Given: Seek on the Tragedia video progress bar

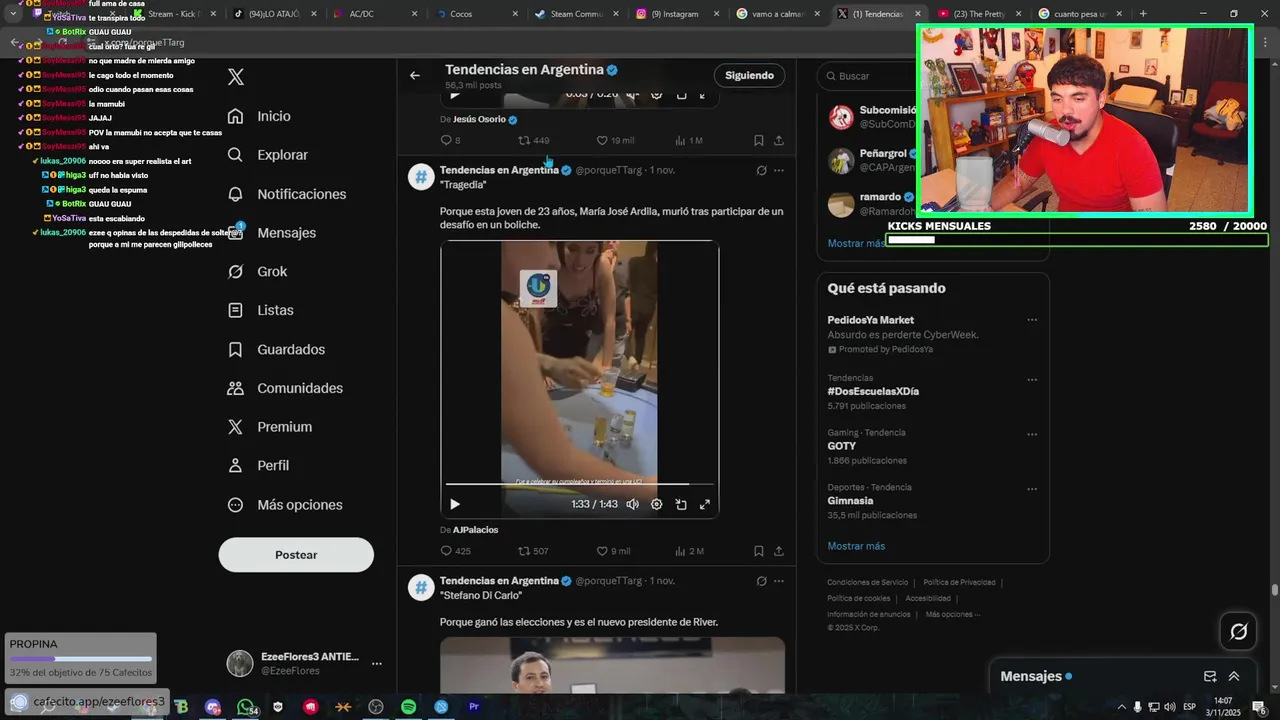Looking at the screenshot, I should [580, 485].
